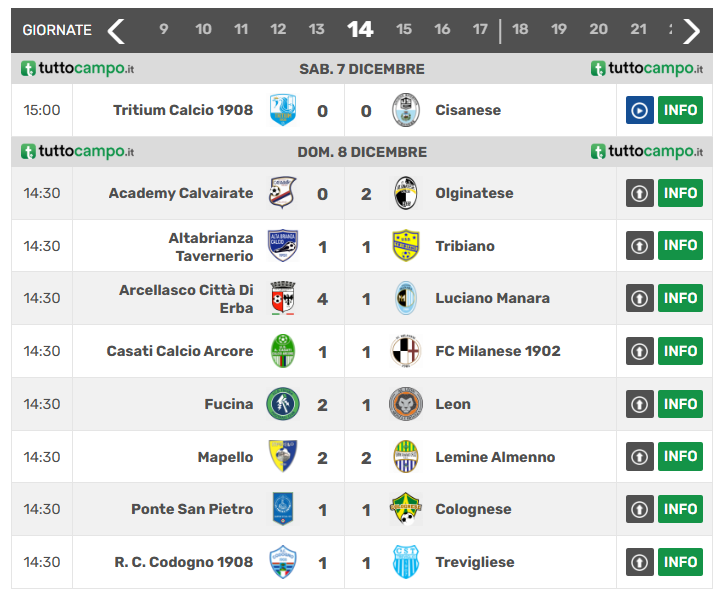
Task: Open INFO for Tritium Calcio match
Action: [x=680, y=110]
